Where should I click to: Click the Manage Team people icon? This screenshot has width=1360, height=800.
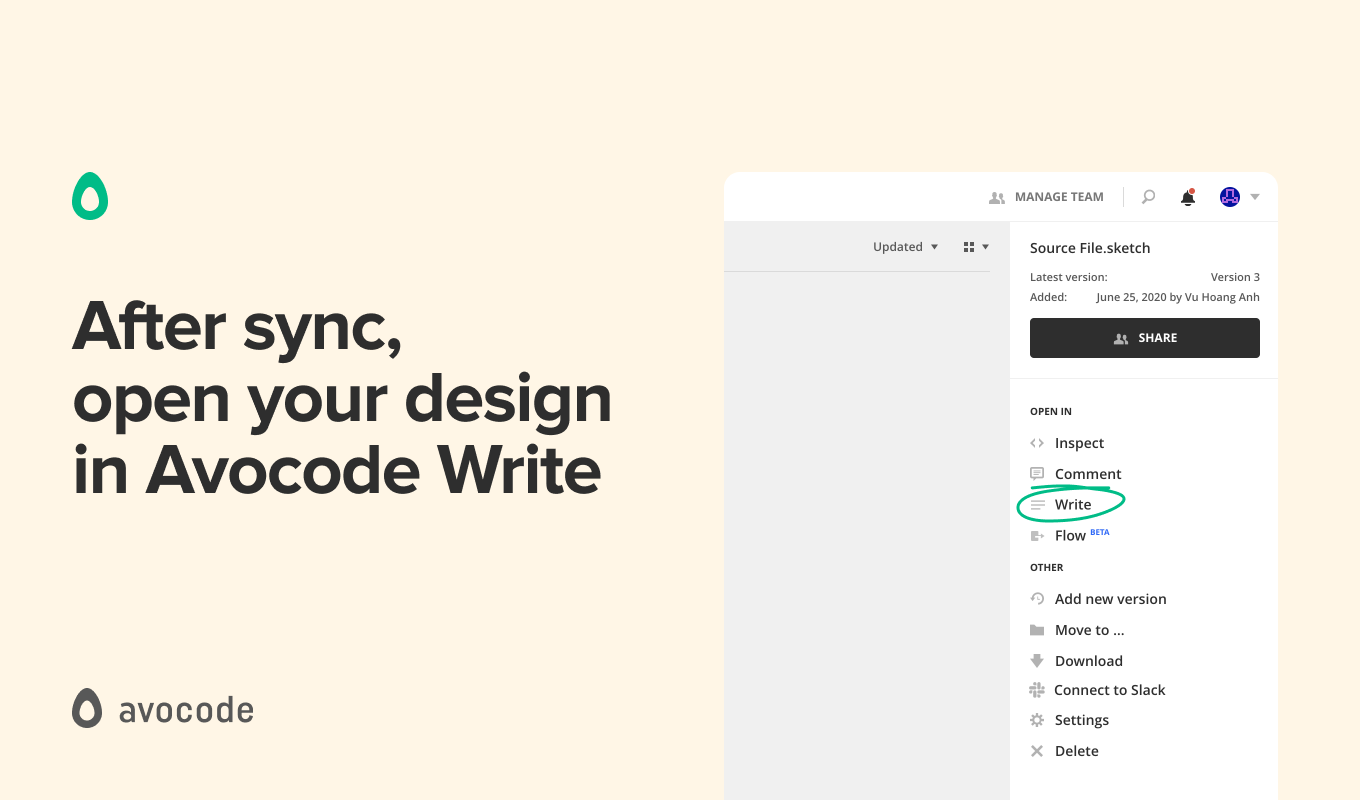coord(996,198)
